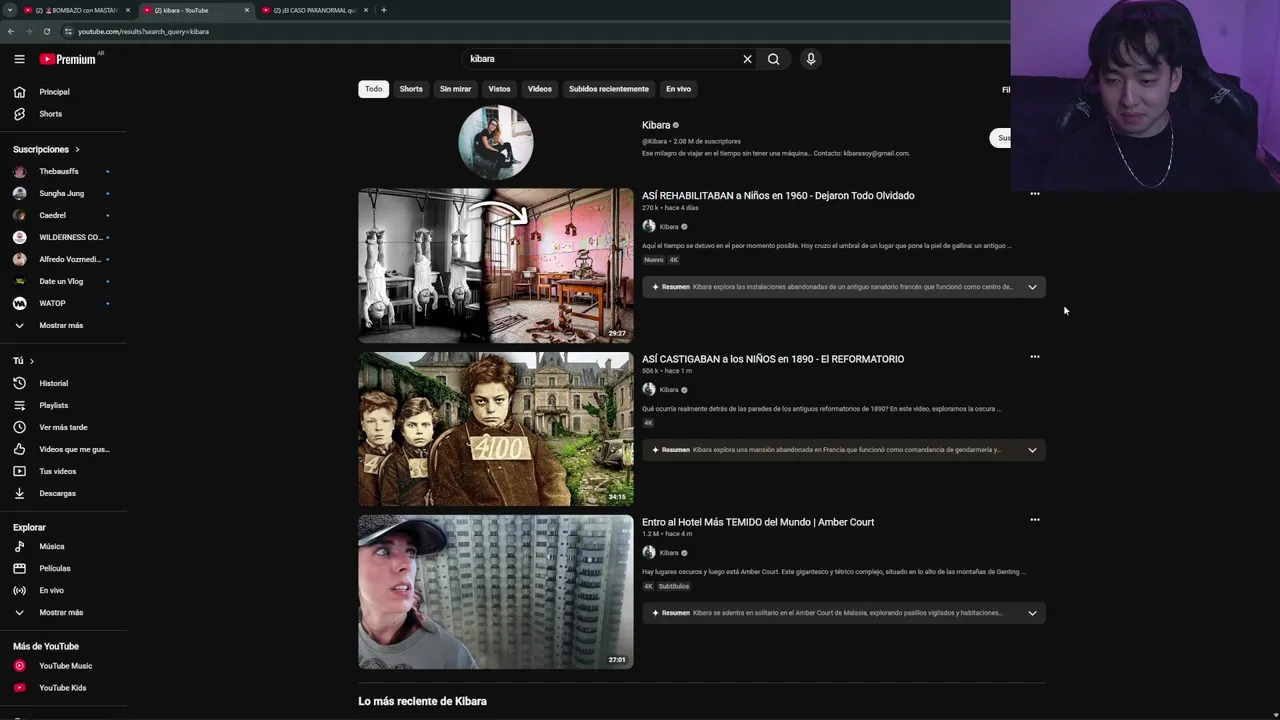The height and width of the screenshot is (720, 1280).
Task: Open Entro al Hotel Más TEMIDO title
Action: [758, 522]
